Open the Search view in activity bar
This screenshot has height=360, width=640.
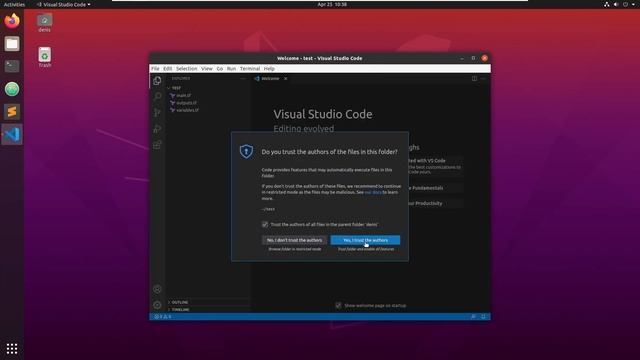157,96
